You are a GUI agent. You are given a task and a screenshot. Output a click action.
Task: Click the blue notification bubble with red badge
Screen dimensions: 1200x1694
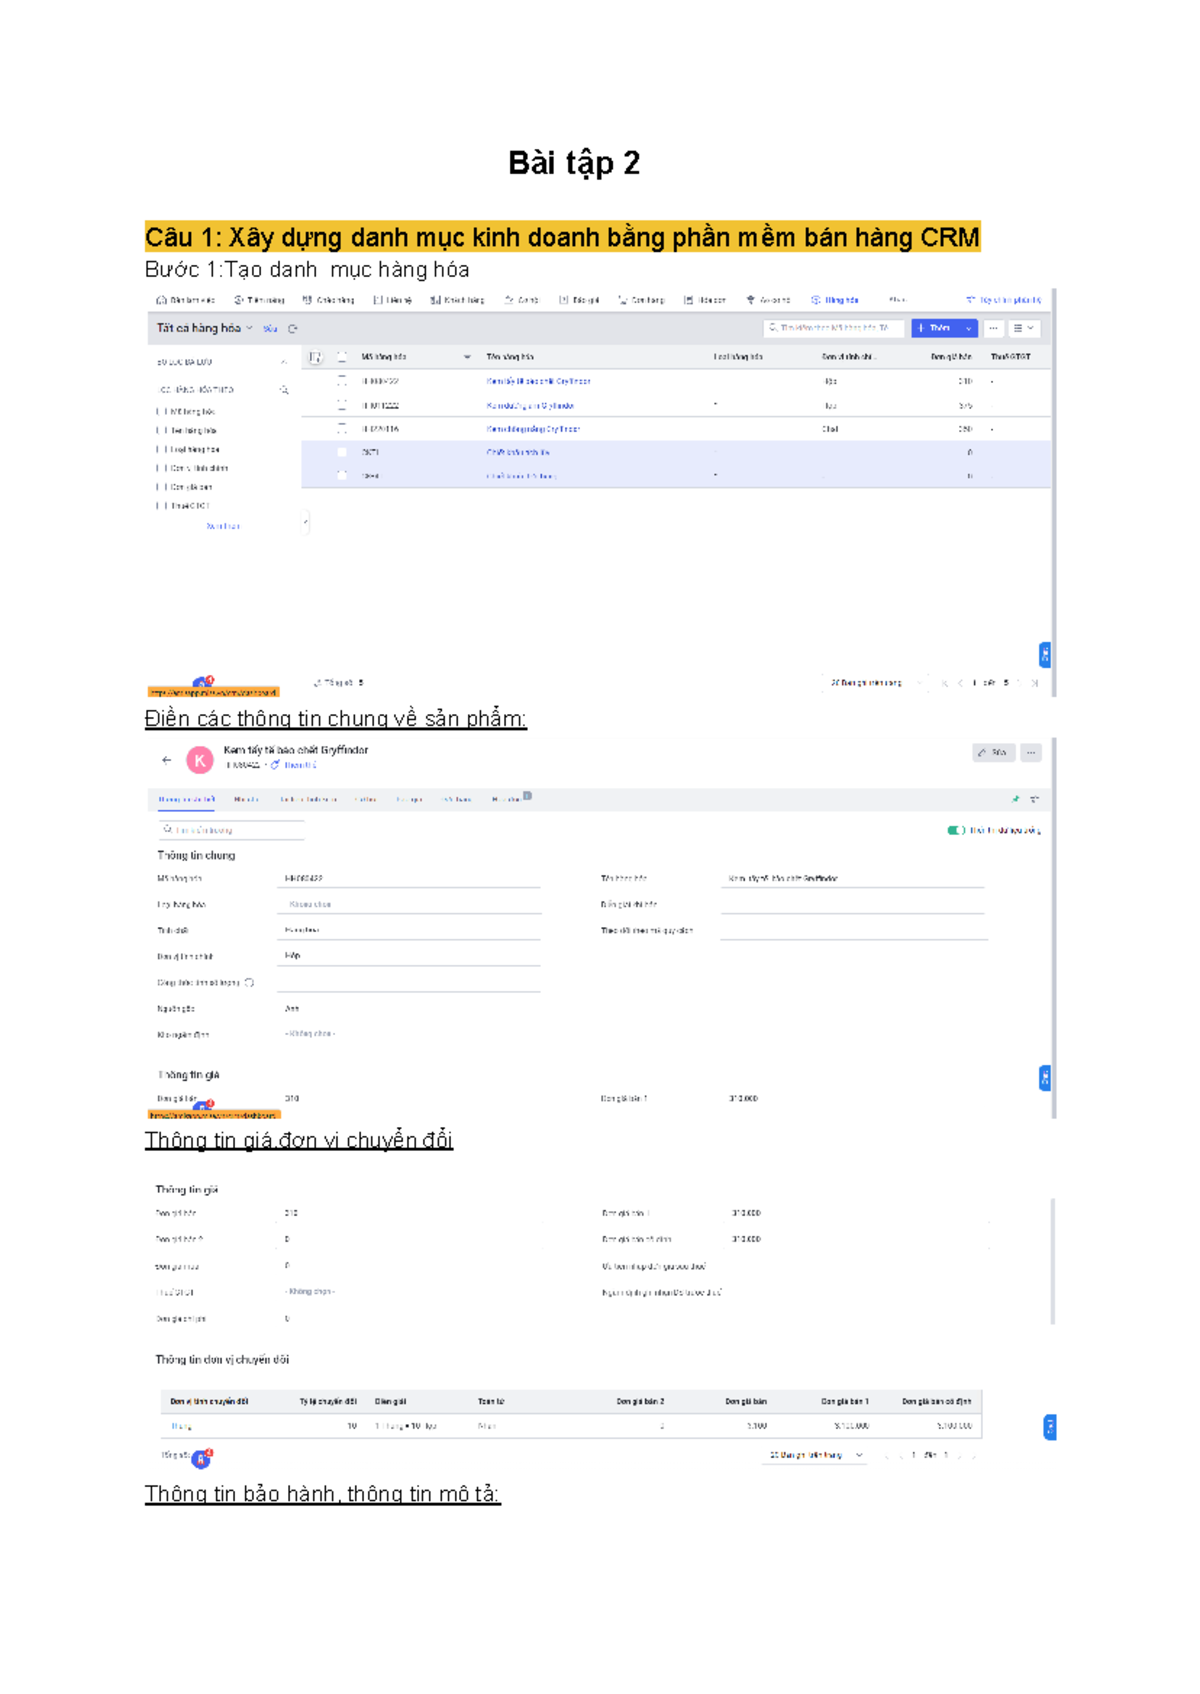201,1459
